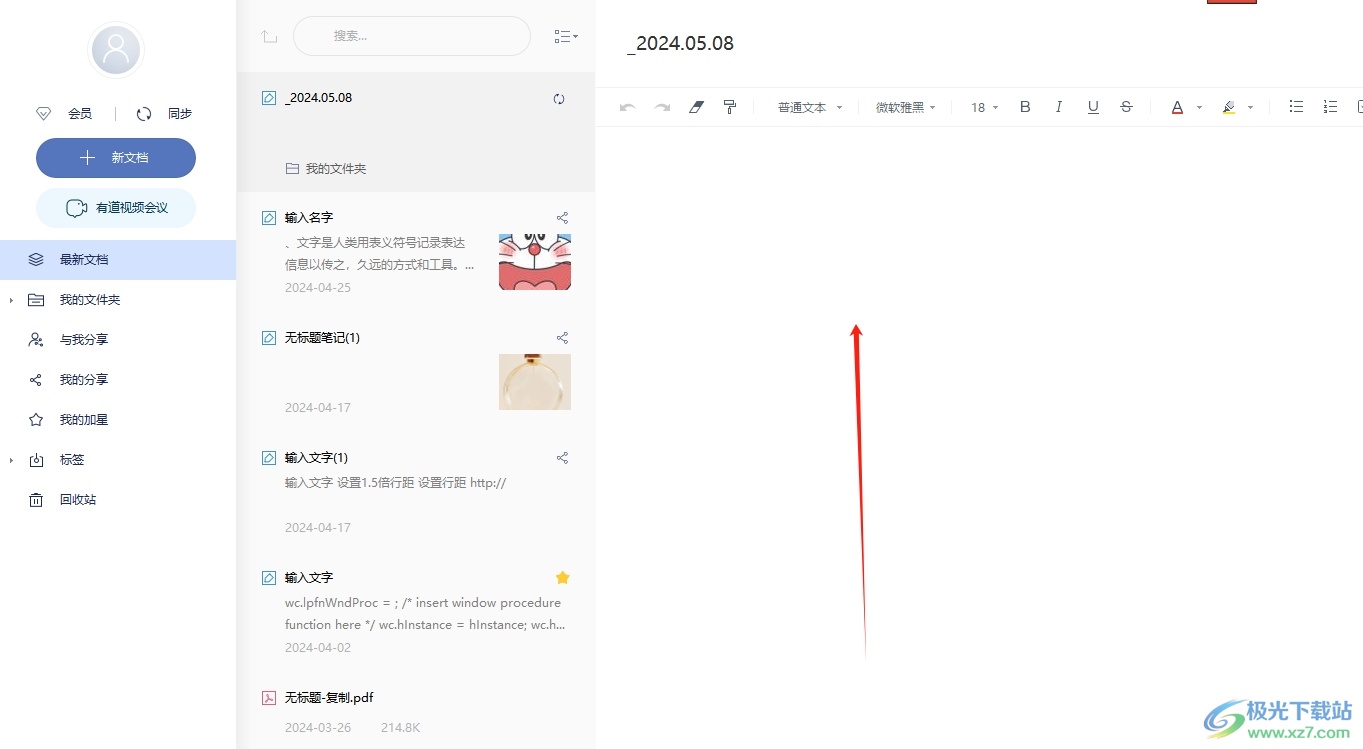This screenshot has width=1363, height=749.
Task: Click the user avatar icon
Action: 116,50
